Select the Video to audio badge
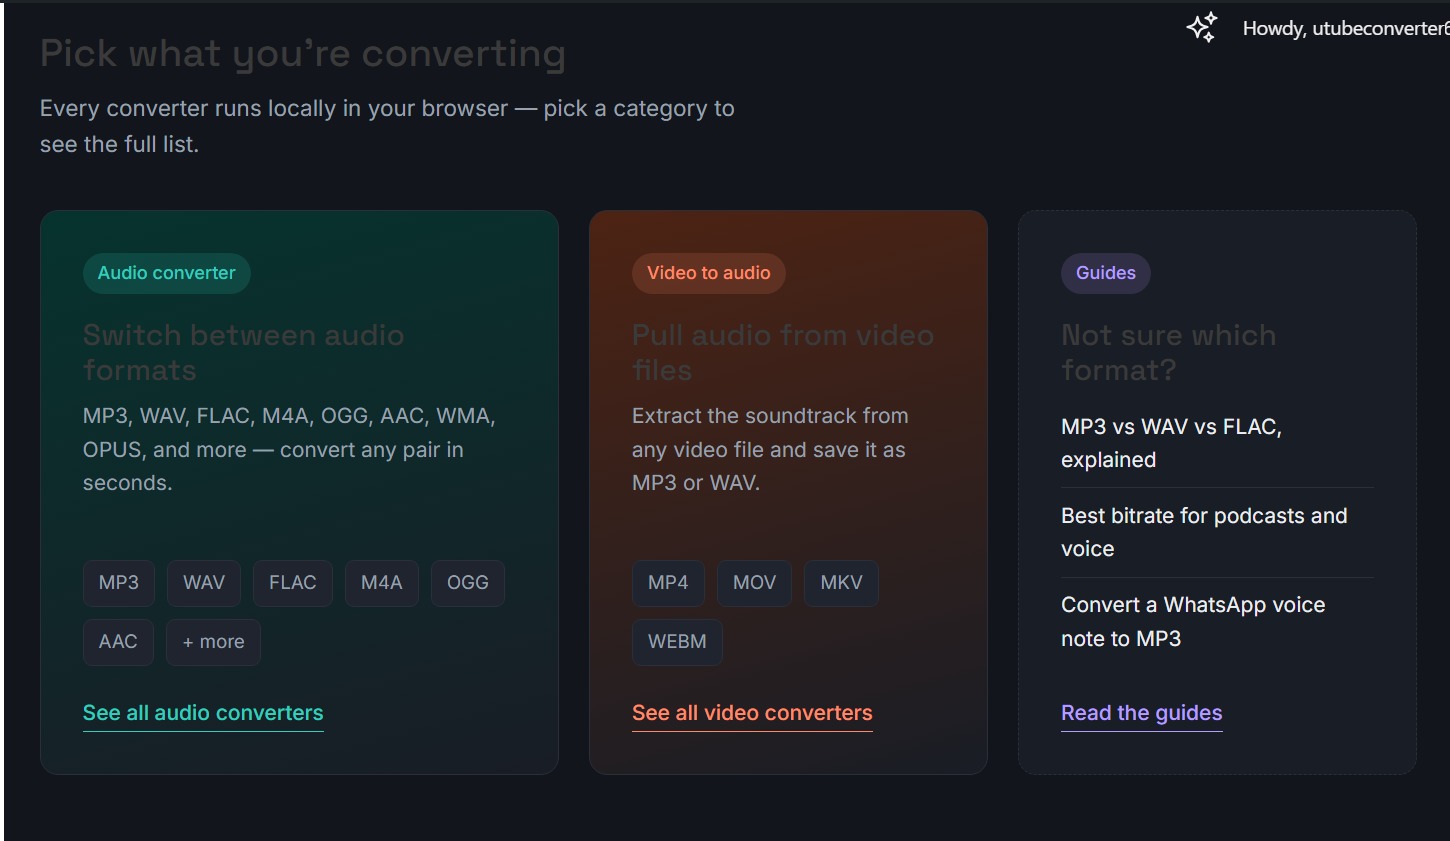The image size is (1450, 841). pos(709,273)
